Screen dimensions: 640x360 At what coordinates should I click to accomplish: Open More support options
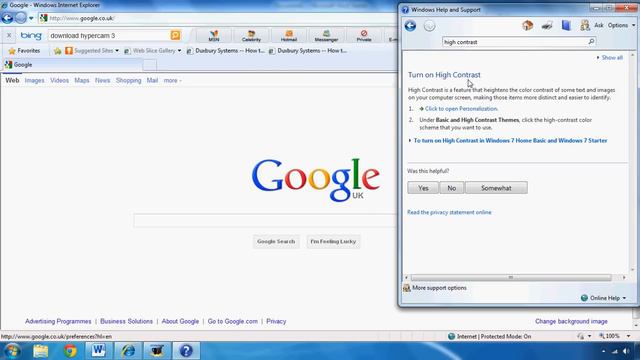[435, 288]
